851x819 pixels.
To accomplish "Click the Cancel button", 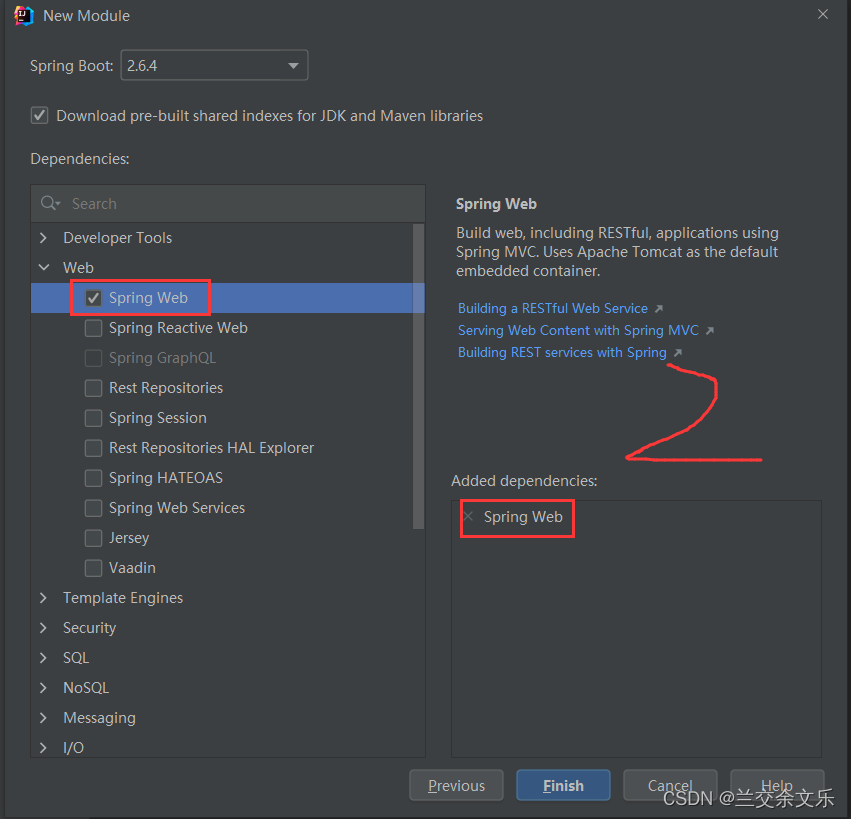I will [670, 785].
